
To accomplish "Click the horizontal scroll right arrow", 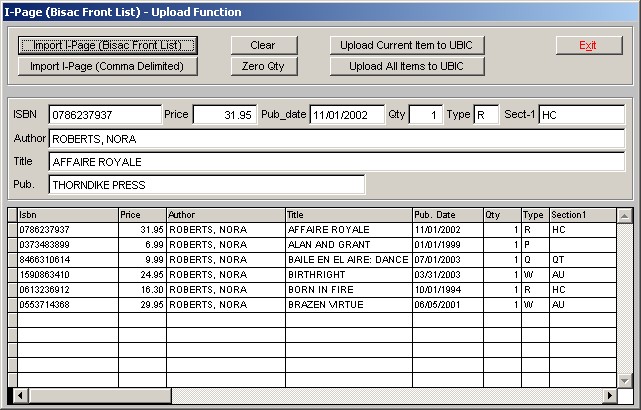I will [610, 395].
